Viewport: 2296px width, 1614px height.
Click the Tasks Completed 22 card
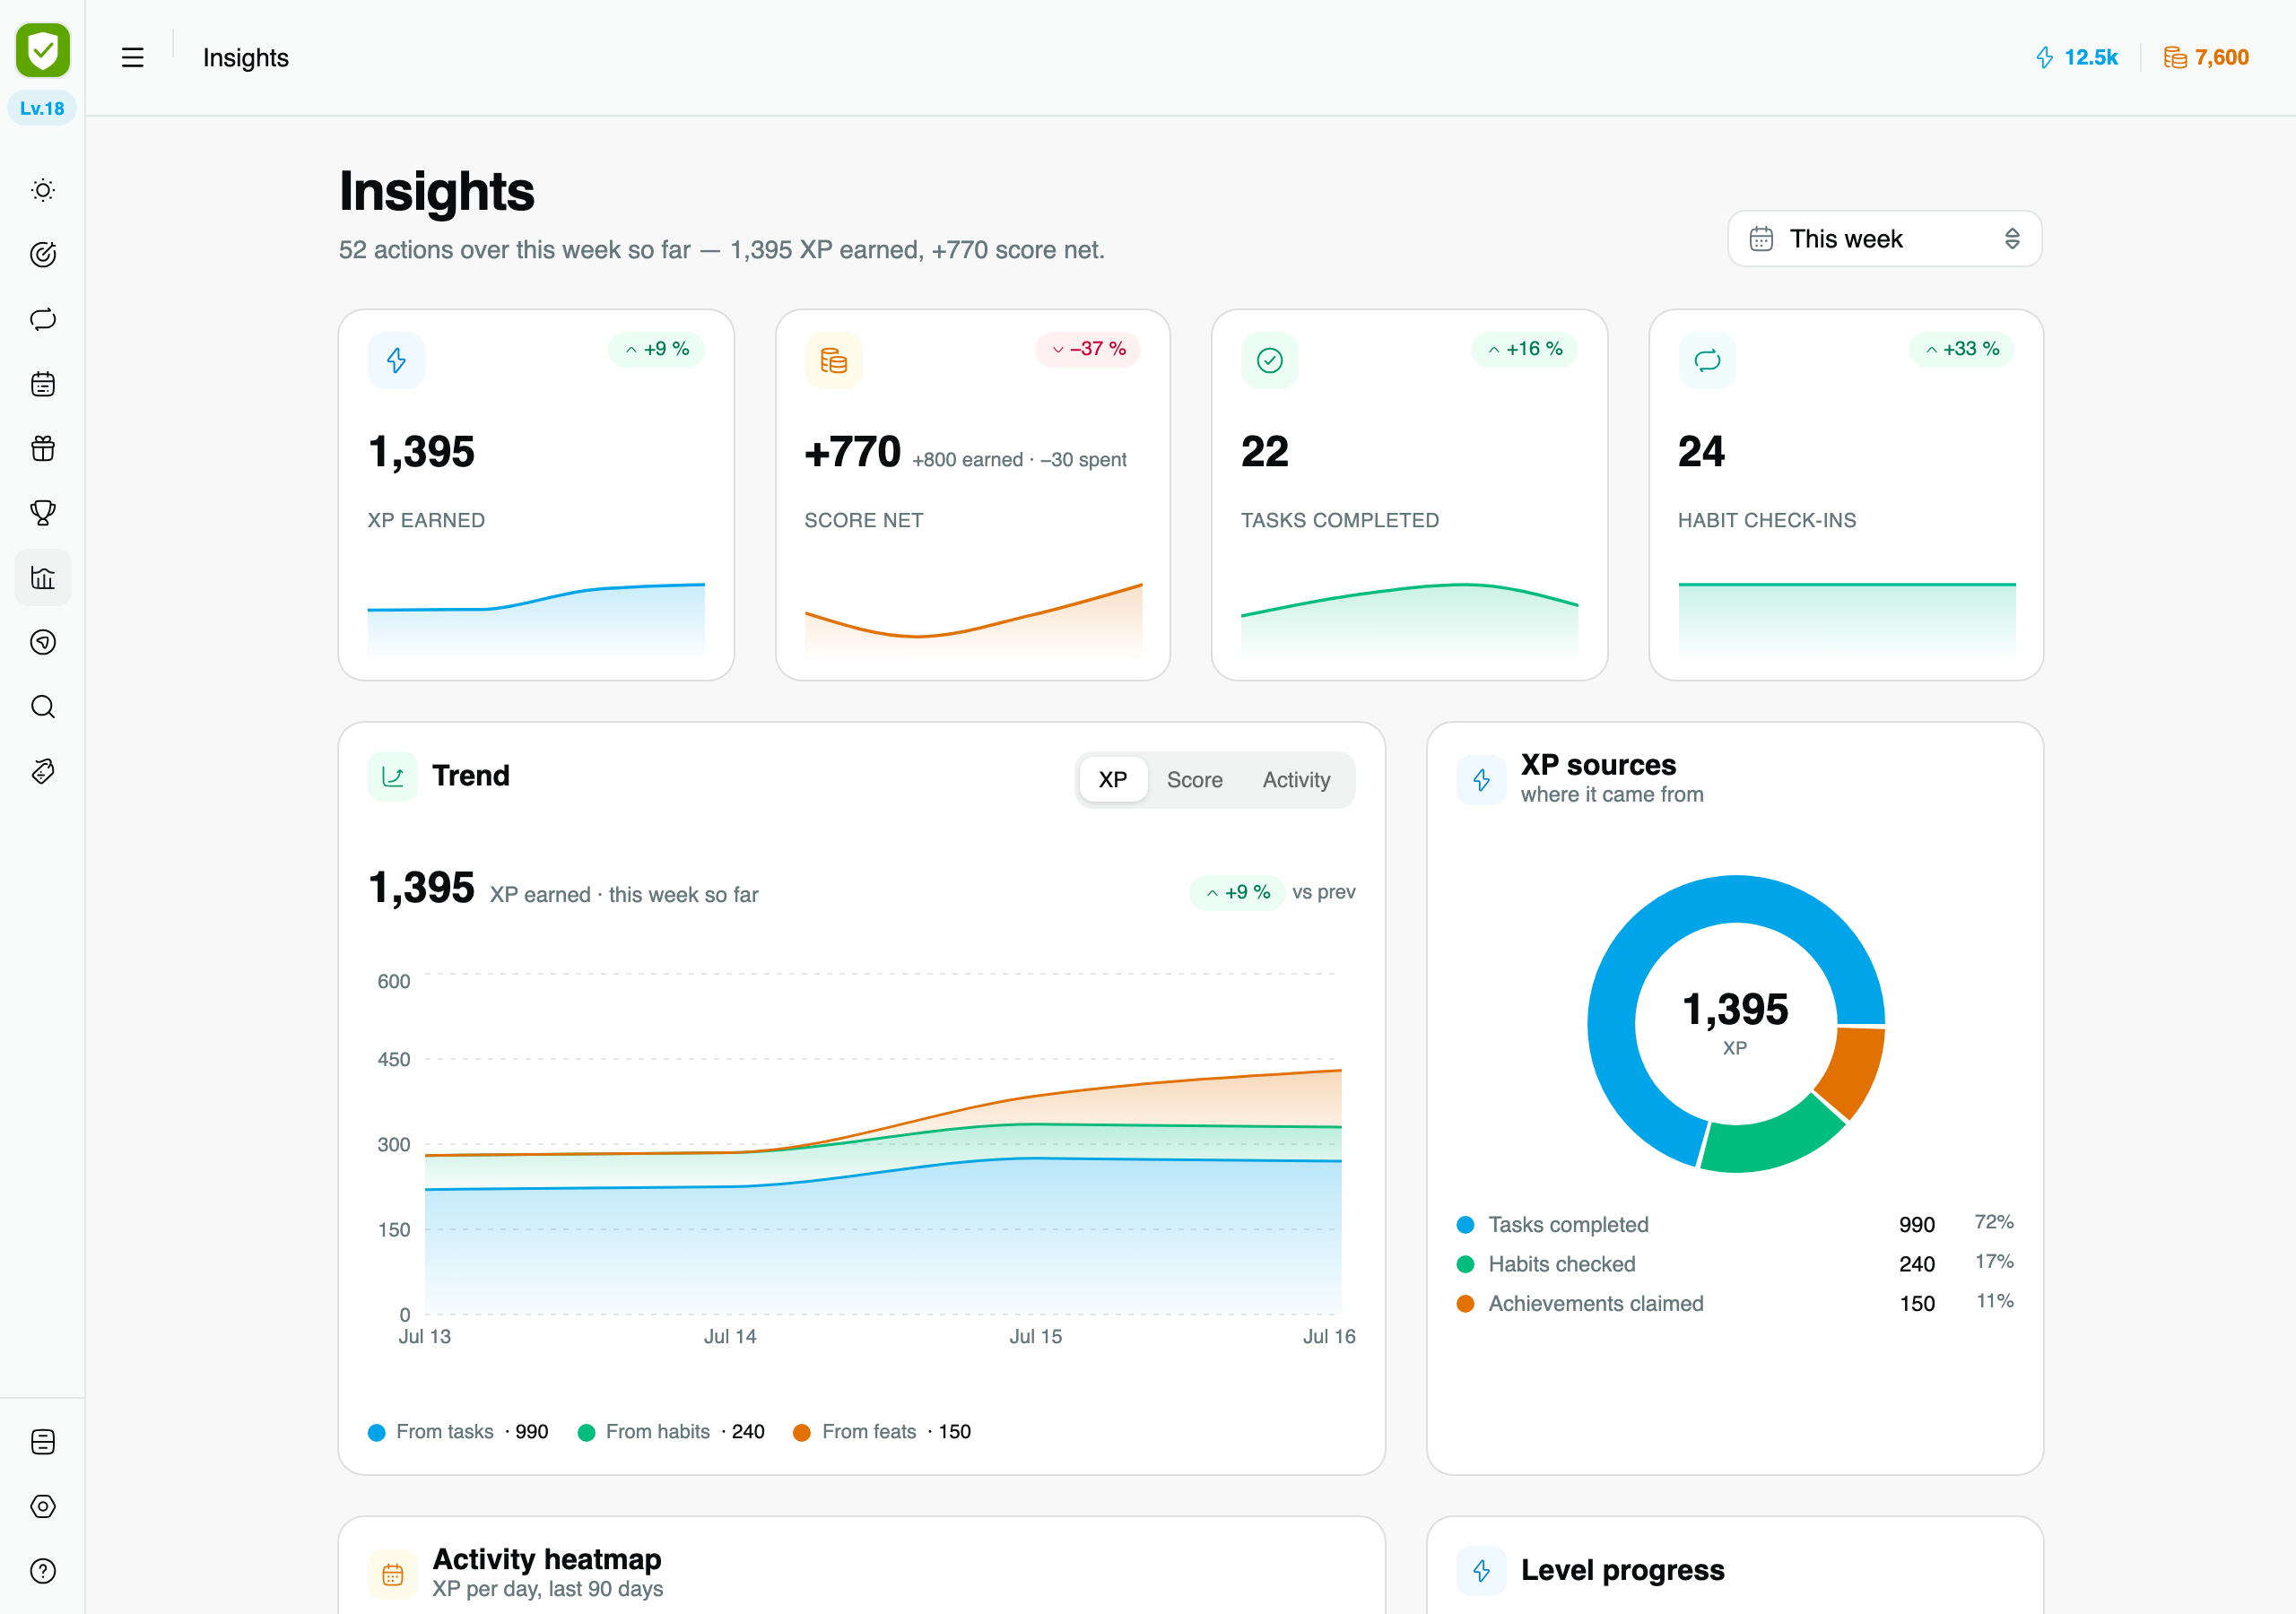click(x=1409, y=495)
